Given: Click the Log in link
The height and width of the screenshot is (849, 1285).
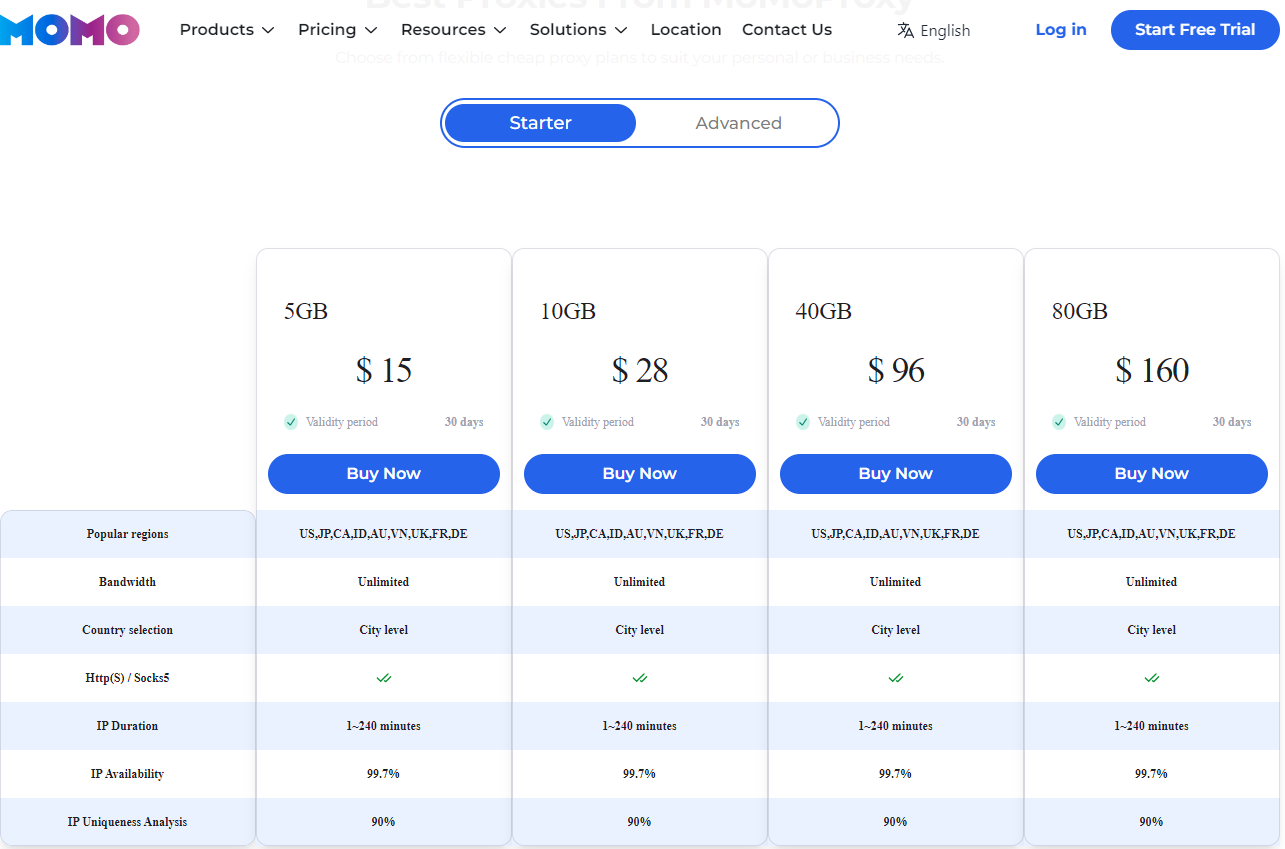Looking at the screenshot, I should coord(1061,30).
